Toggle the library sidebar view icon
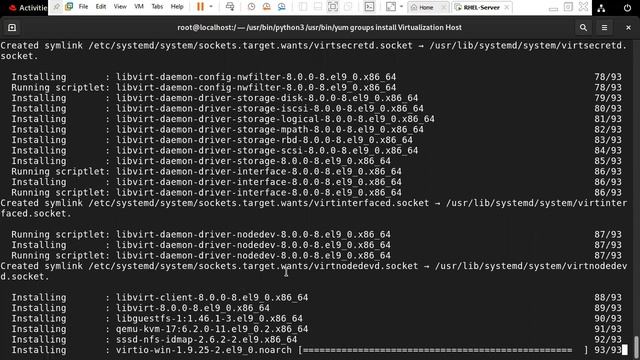The height and width of the screenshot is (360, 640). coord(303,7)
